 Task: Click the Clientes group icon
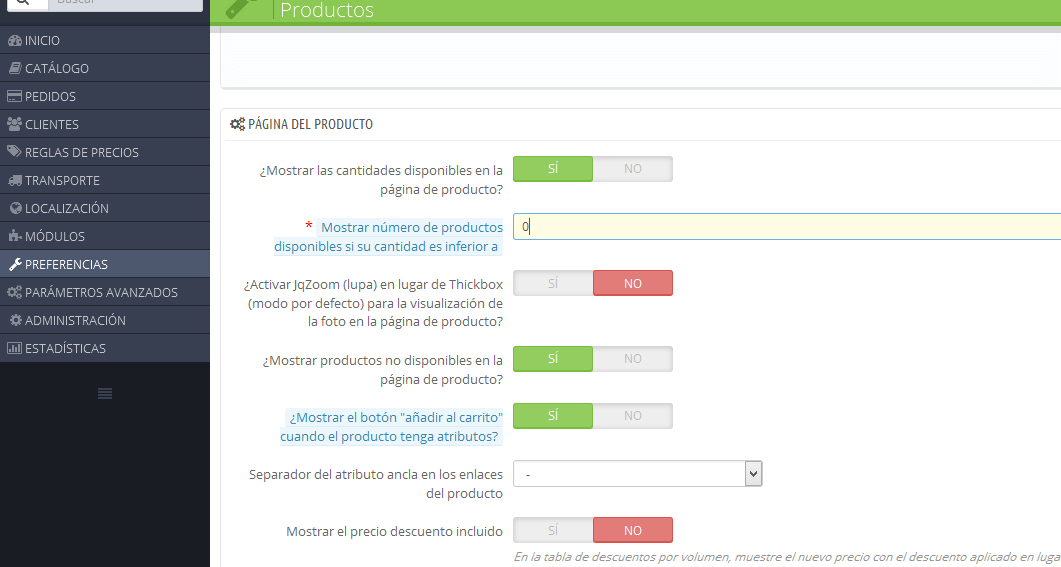[x=14, y=124]
